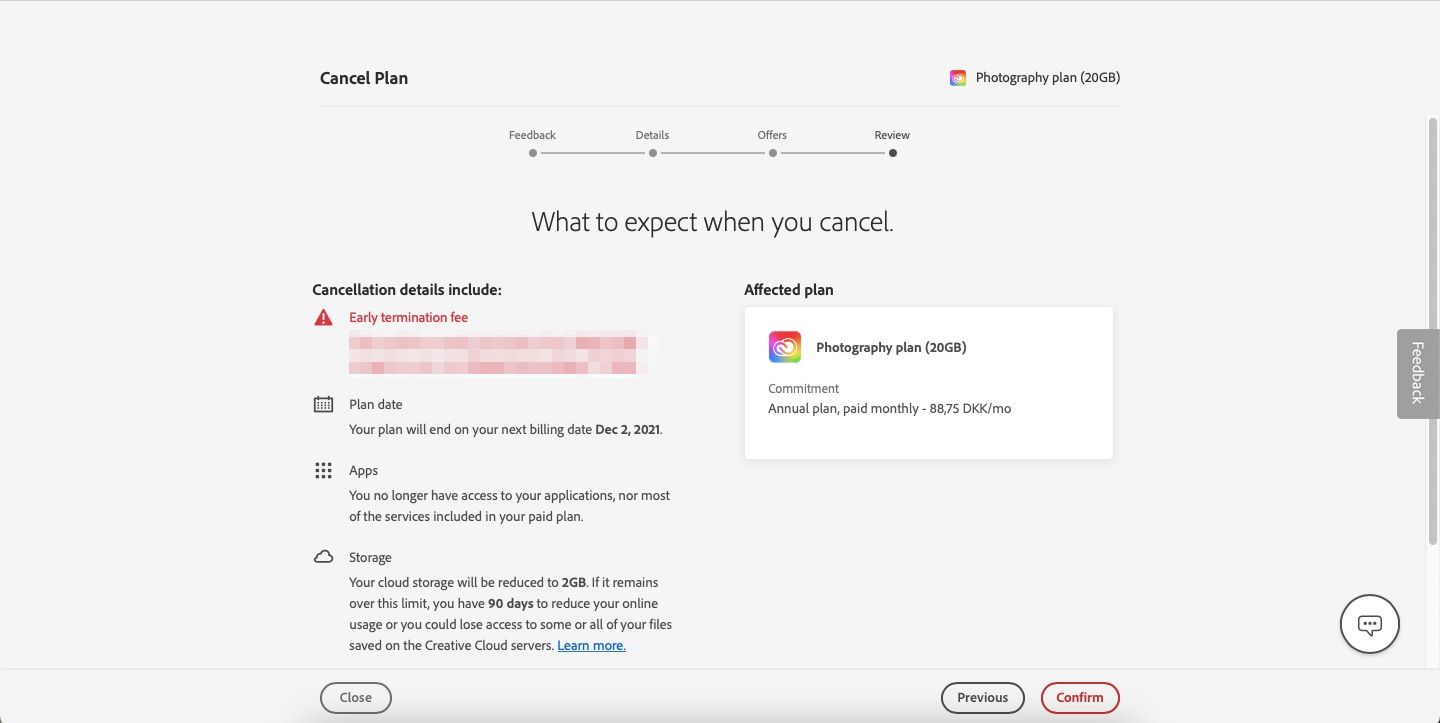Image resolution: width=1440 pixels, height=723 pixels.
Task: Click the Photography plan (20GB) header label
Action: point(1048,78)
